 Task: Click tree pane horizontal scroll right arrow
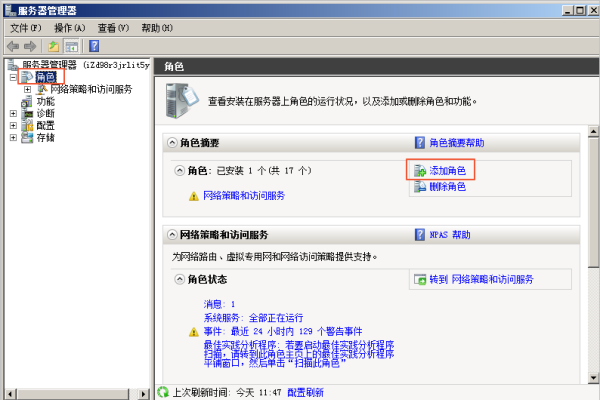point(143,394)
